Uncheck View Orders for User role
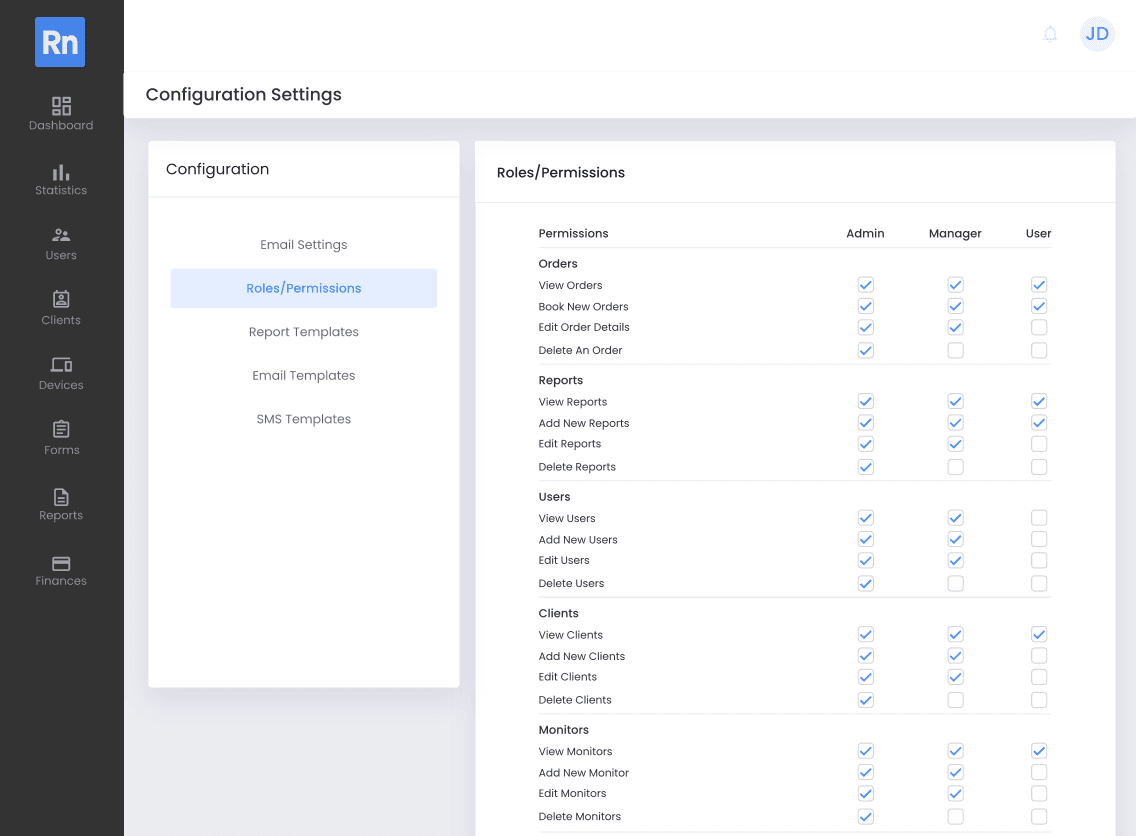 pos(1039,285)
